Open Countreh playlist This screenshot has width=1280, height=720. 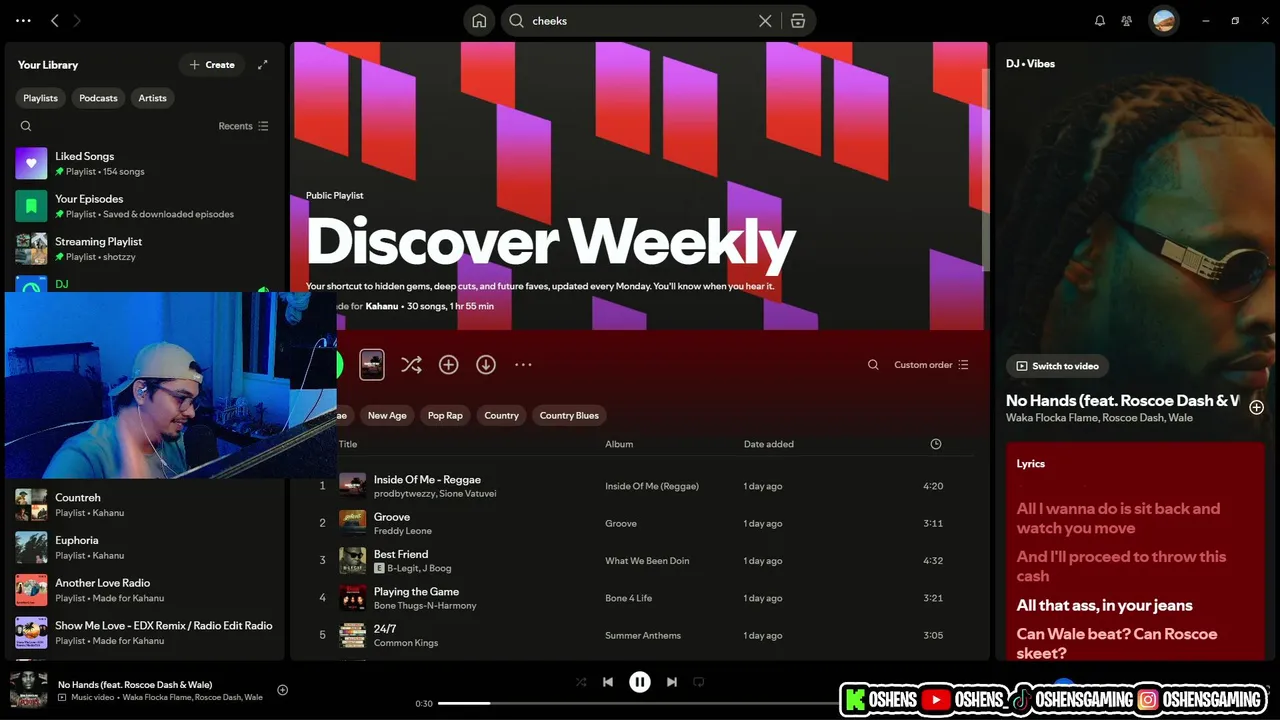click(145, 505)
